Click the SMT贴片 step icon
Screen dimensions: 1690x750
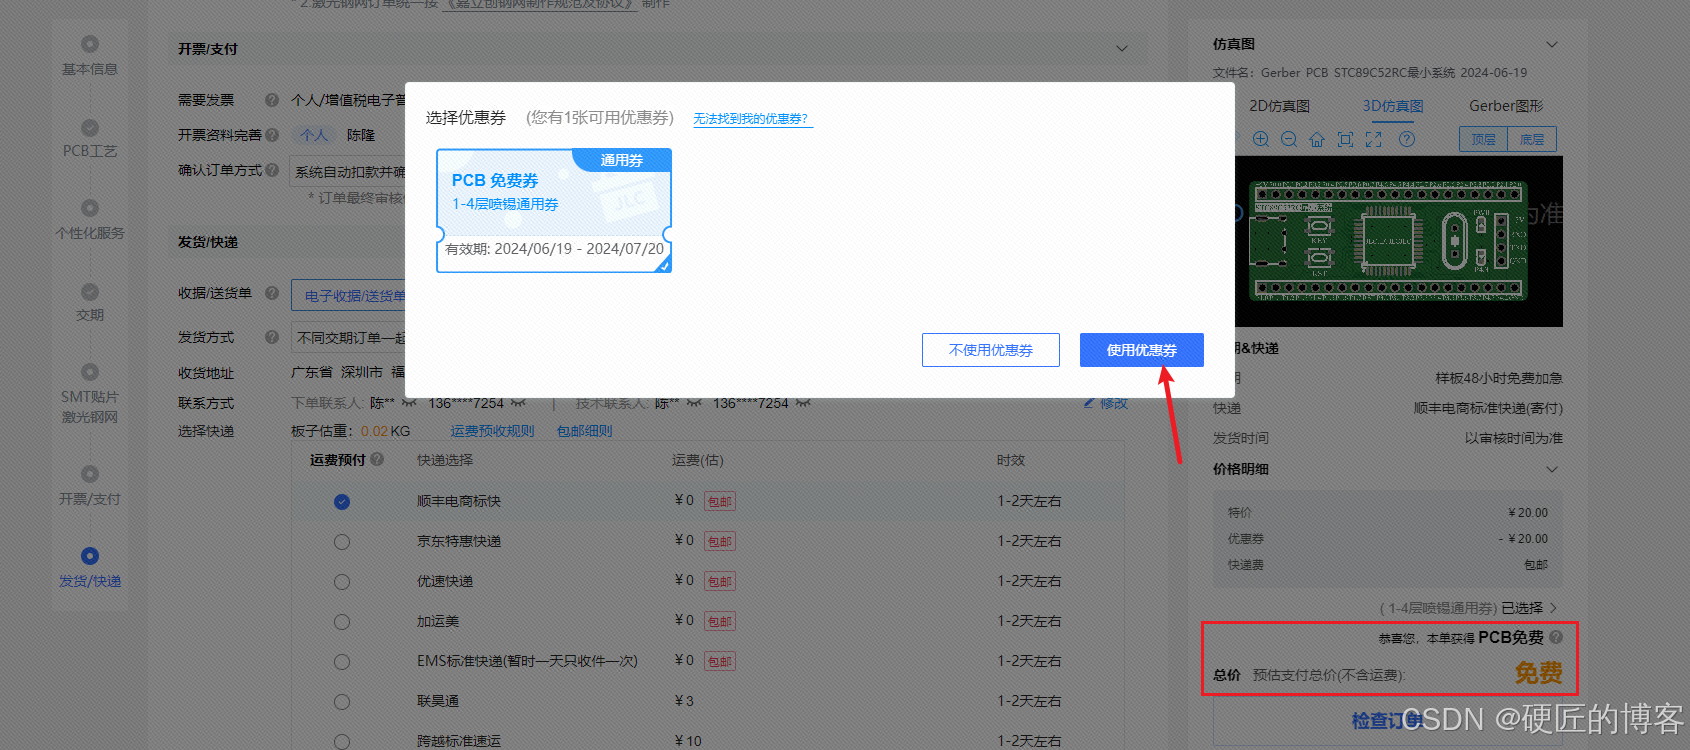[90, 372]
